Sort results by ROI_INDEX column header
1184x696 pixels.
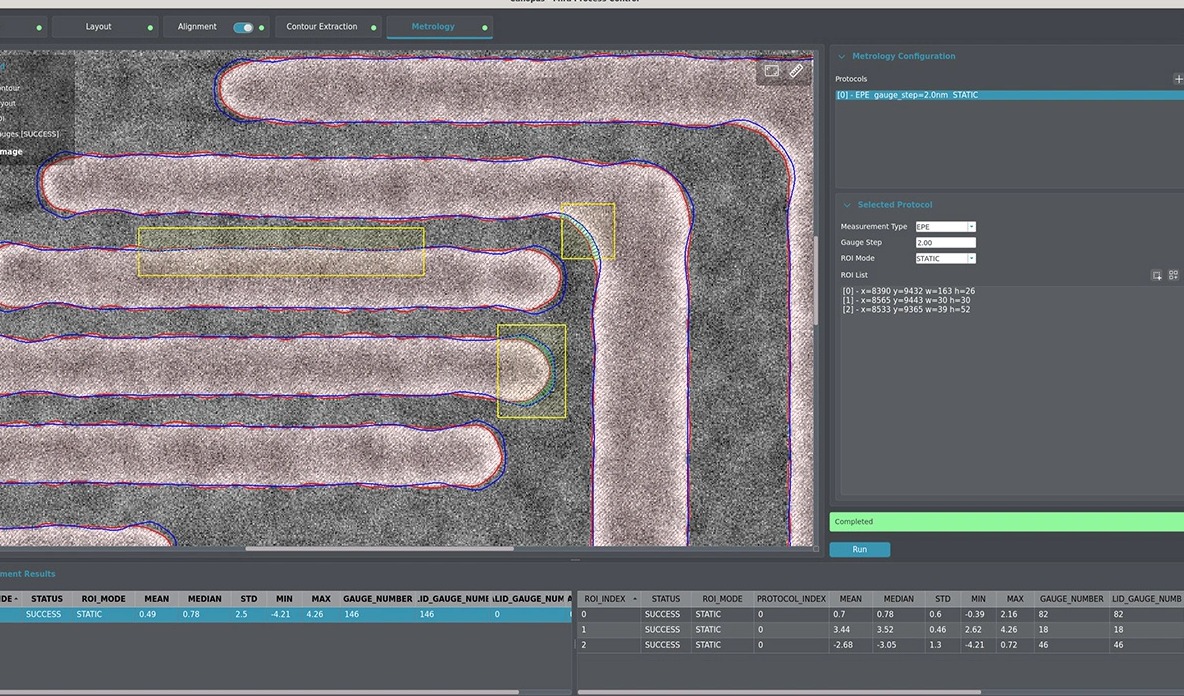[x=605, y=599]
